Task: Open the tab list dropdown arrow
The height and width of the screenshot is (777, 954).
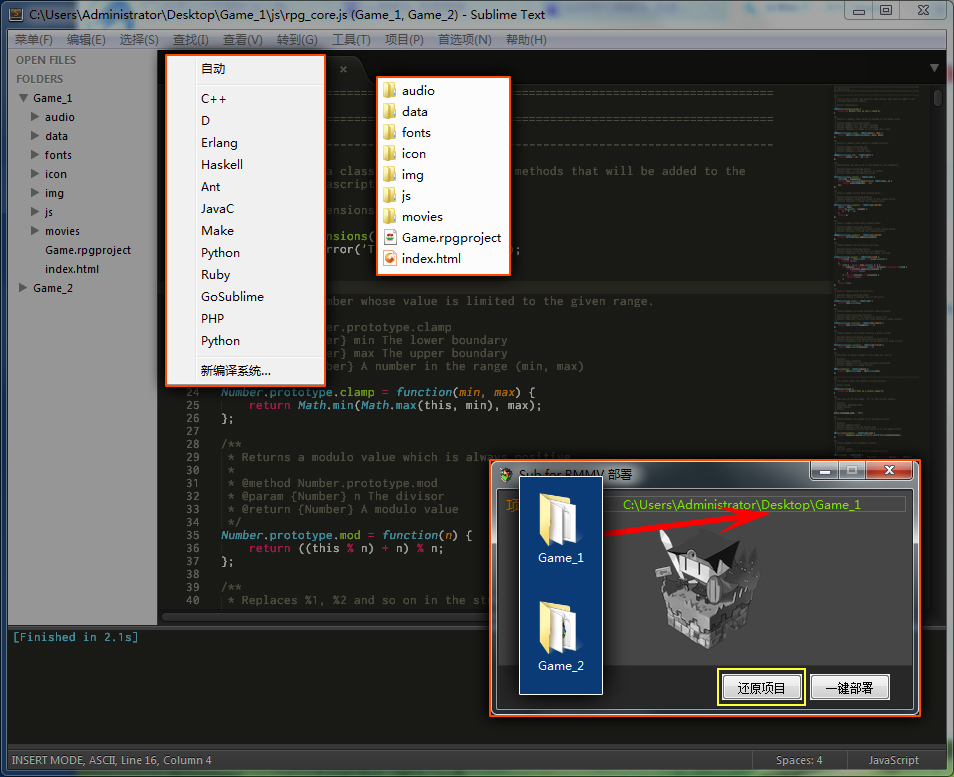Action: [x=934, y=68]
